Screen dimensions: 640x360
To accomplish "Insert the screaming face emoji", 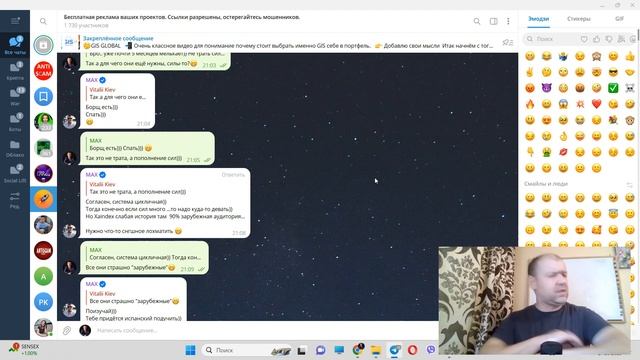I will pyautogui.click(x=563, y=104).
